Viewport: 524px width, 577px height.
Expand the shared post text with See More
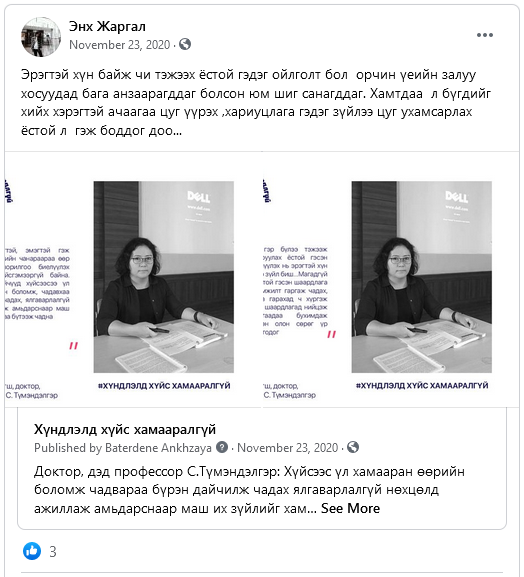tap(350, 508)
